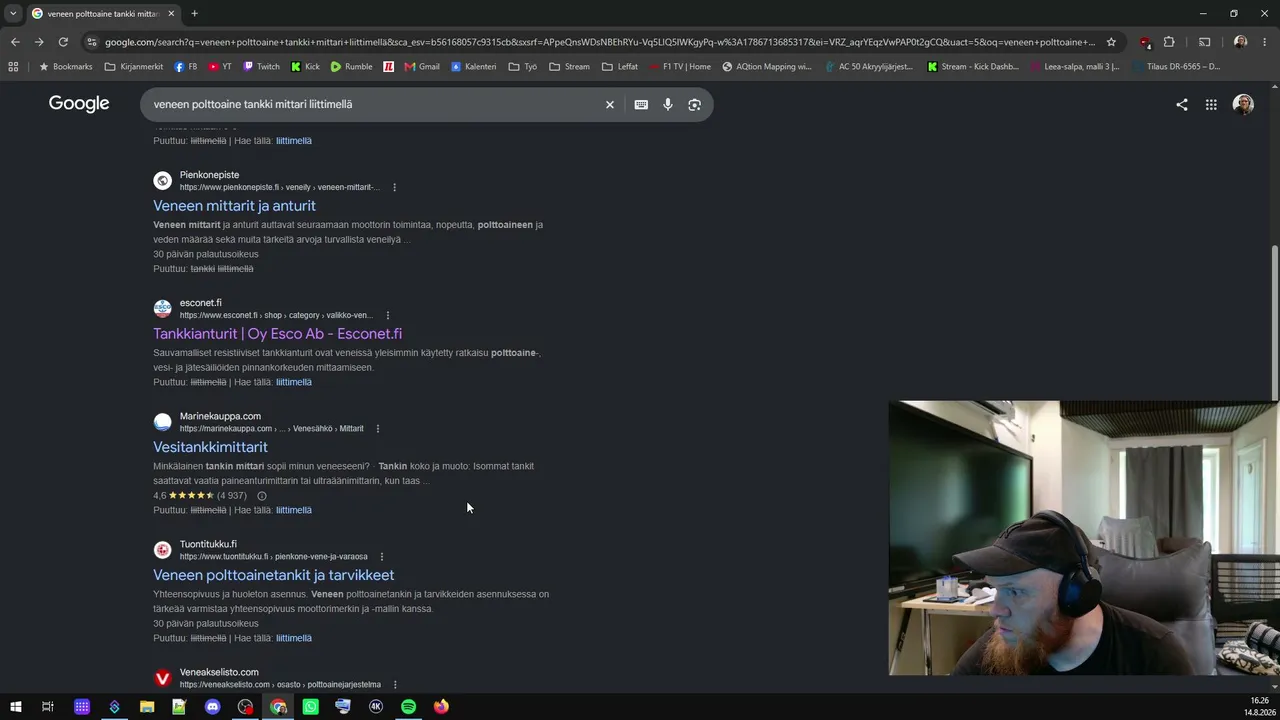Open the F1 TV | Home bookmark
Screen dimensions: 1280x720
coord(678,67)
